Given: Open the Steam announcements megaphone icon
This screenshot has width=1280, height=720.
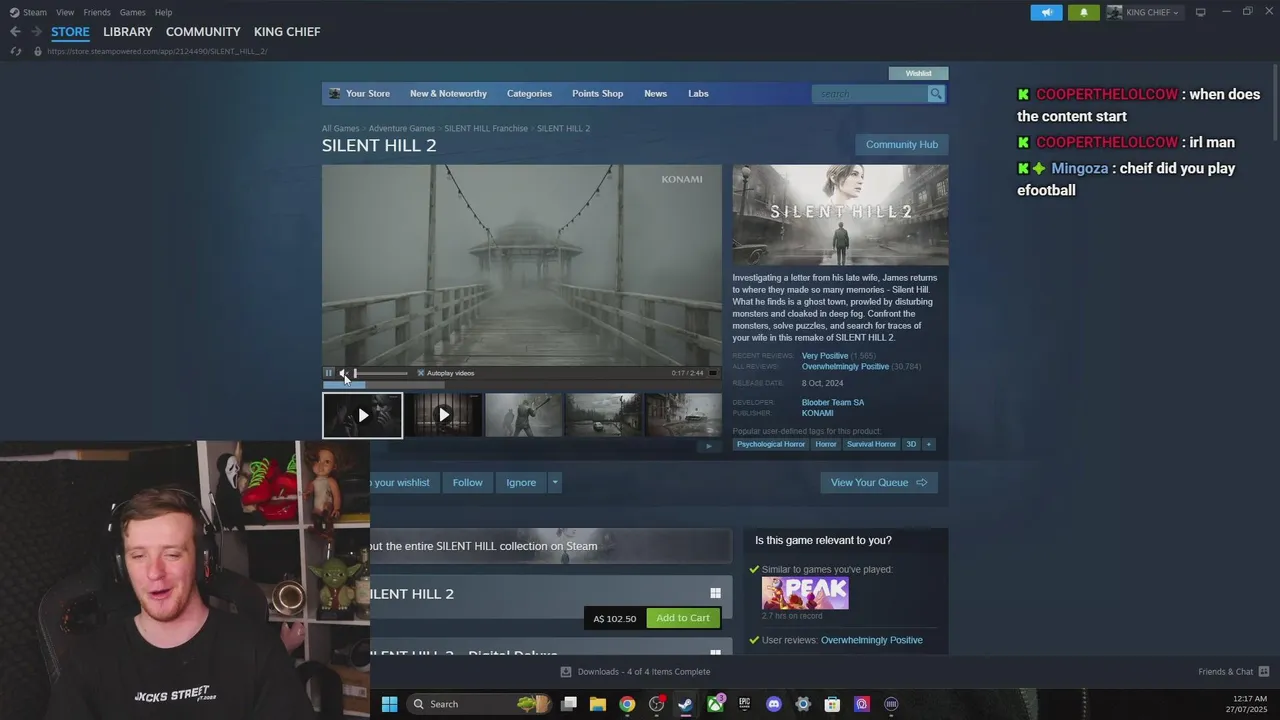Looking at the screenshot, I should coord(1046,12).
